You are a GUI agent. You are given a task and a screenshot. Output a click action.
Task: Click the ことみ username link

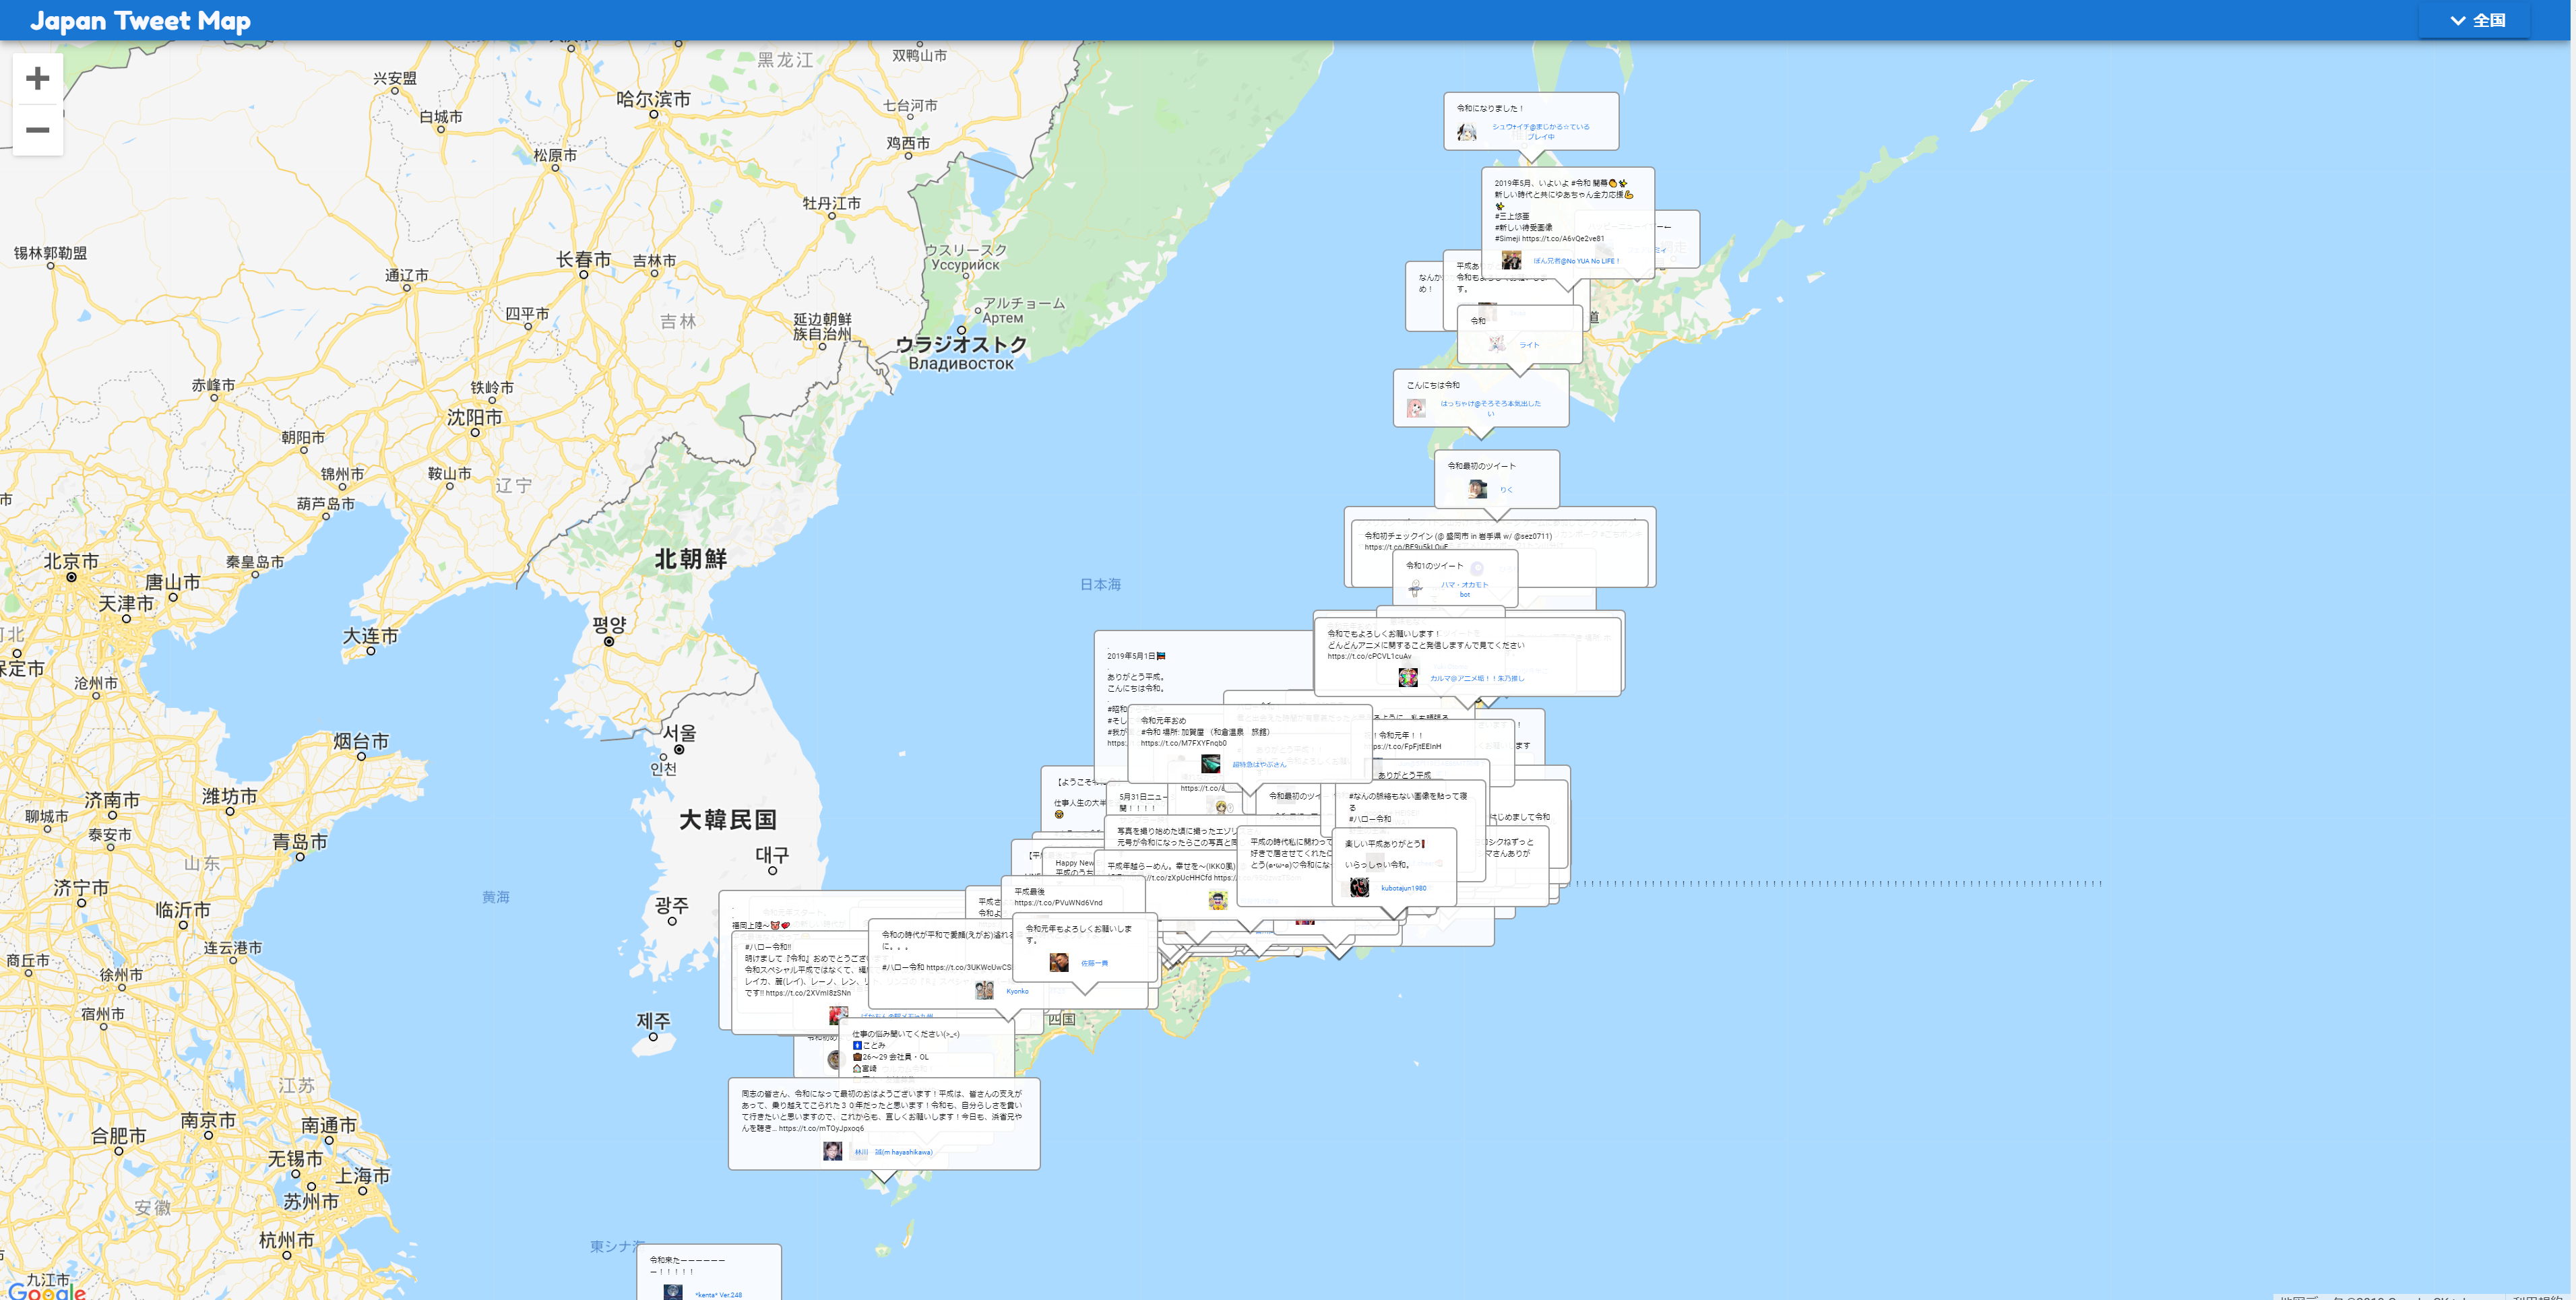pos(875,1045)
